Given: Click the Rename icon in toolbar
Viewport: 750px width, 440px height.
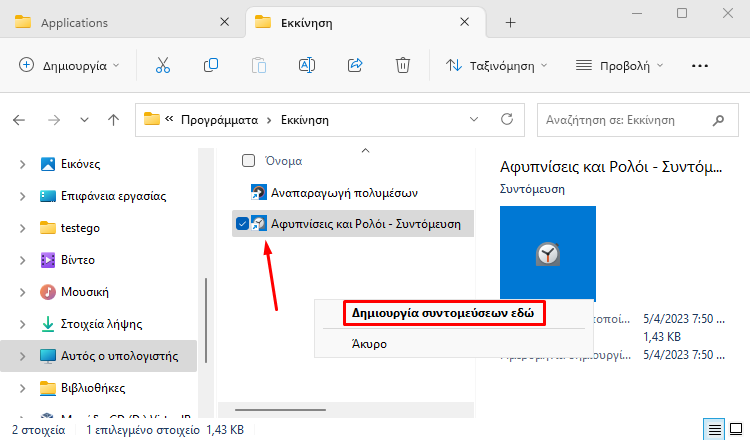Looking at the screenshot, I should [307, 65].
